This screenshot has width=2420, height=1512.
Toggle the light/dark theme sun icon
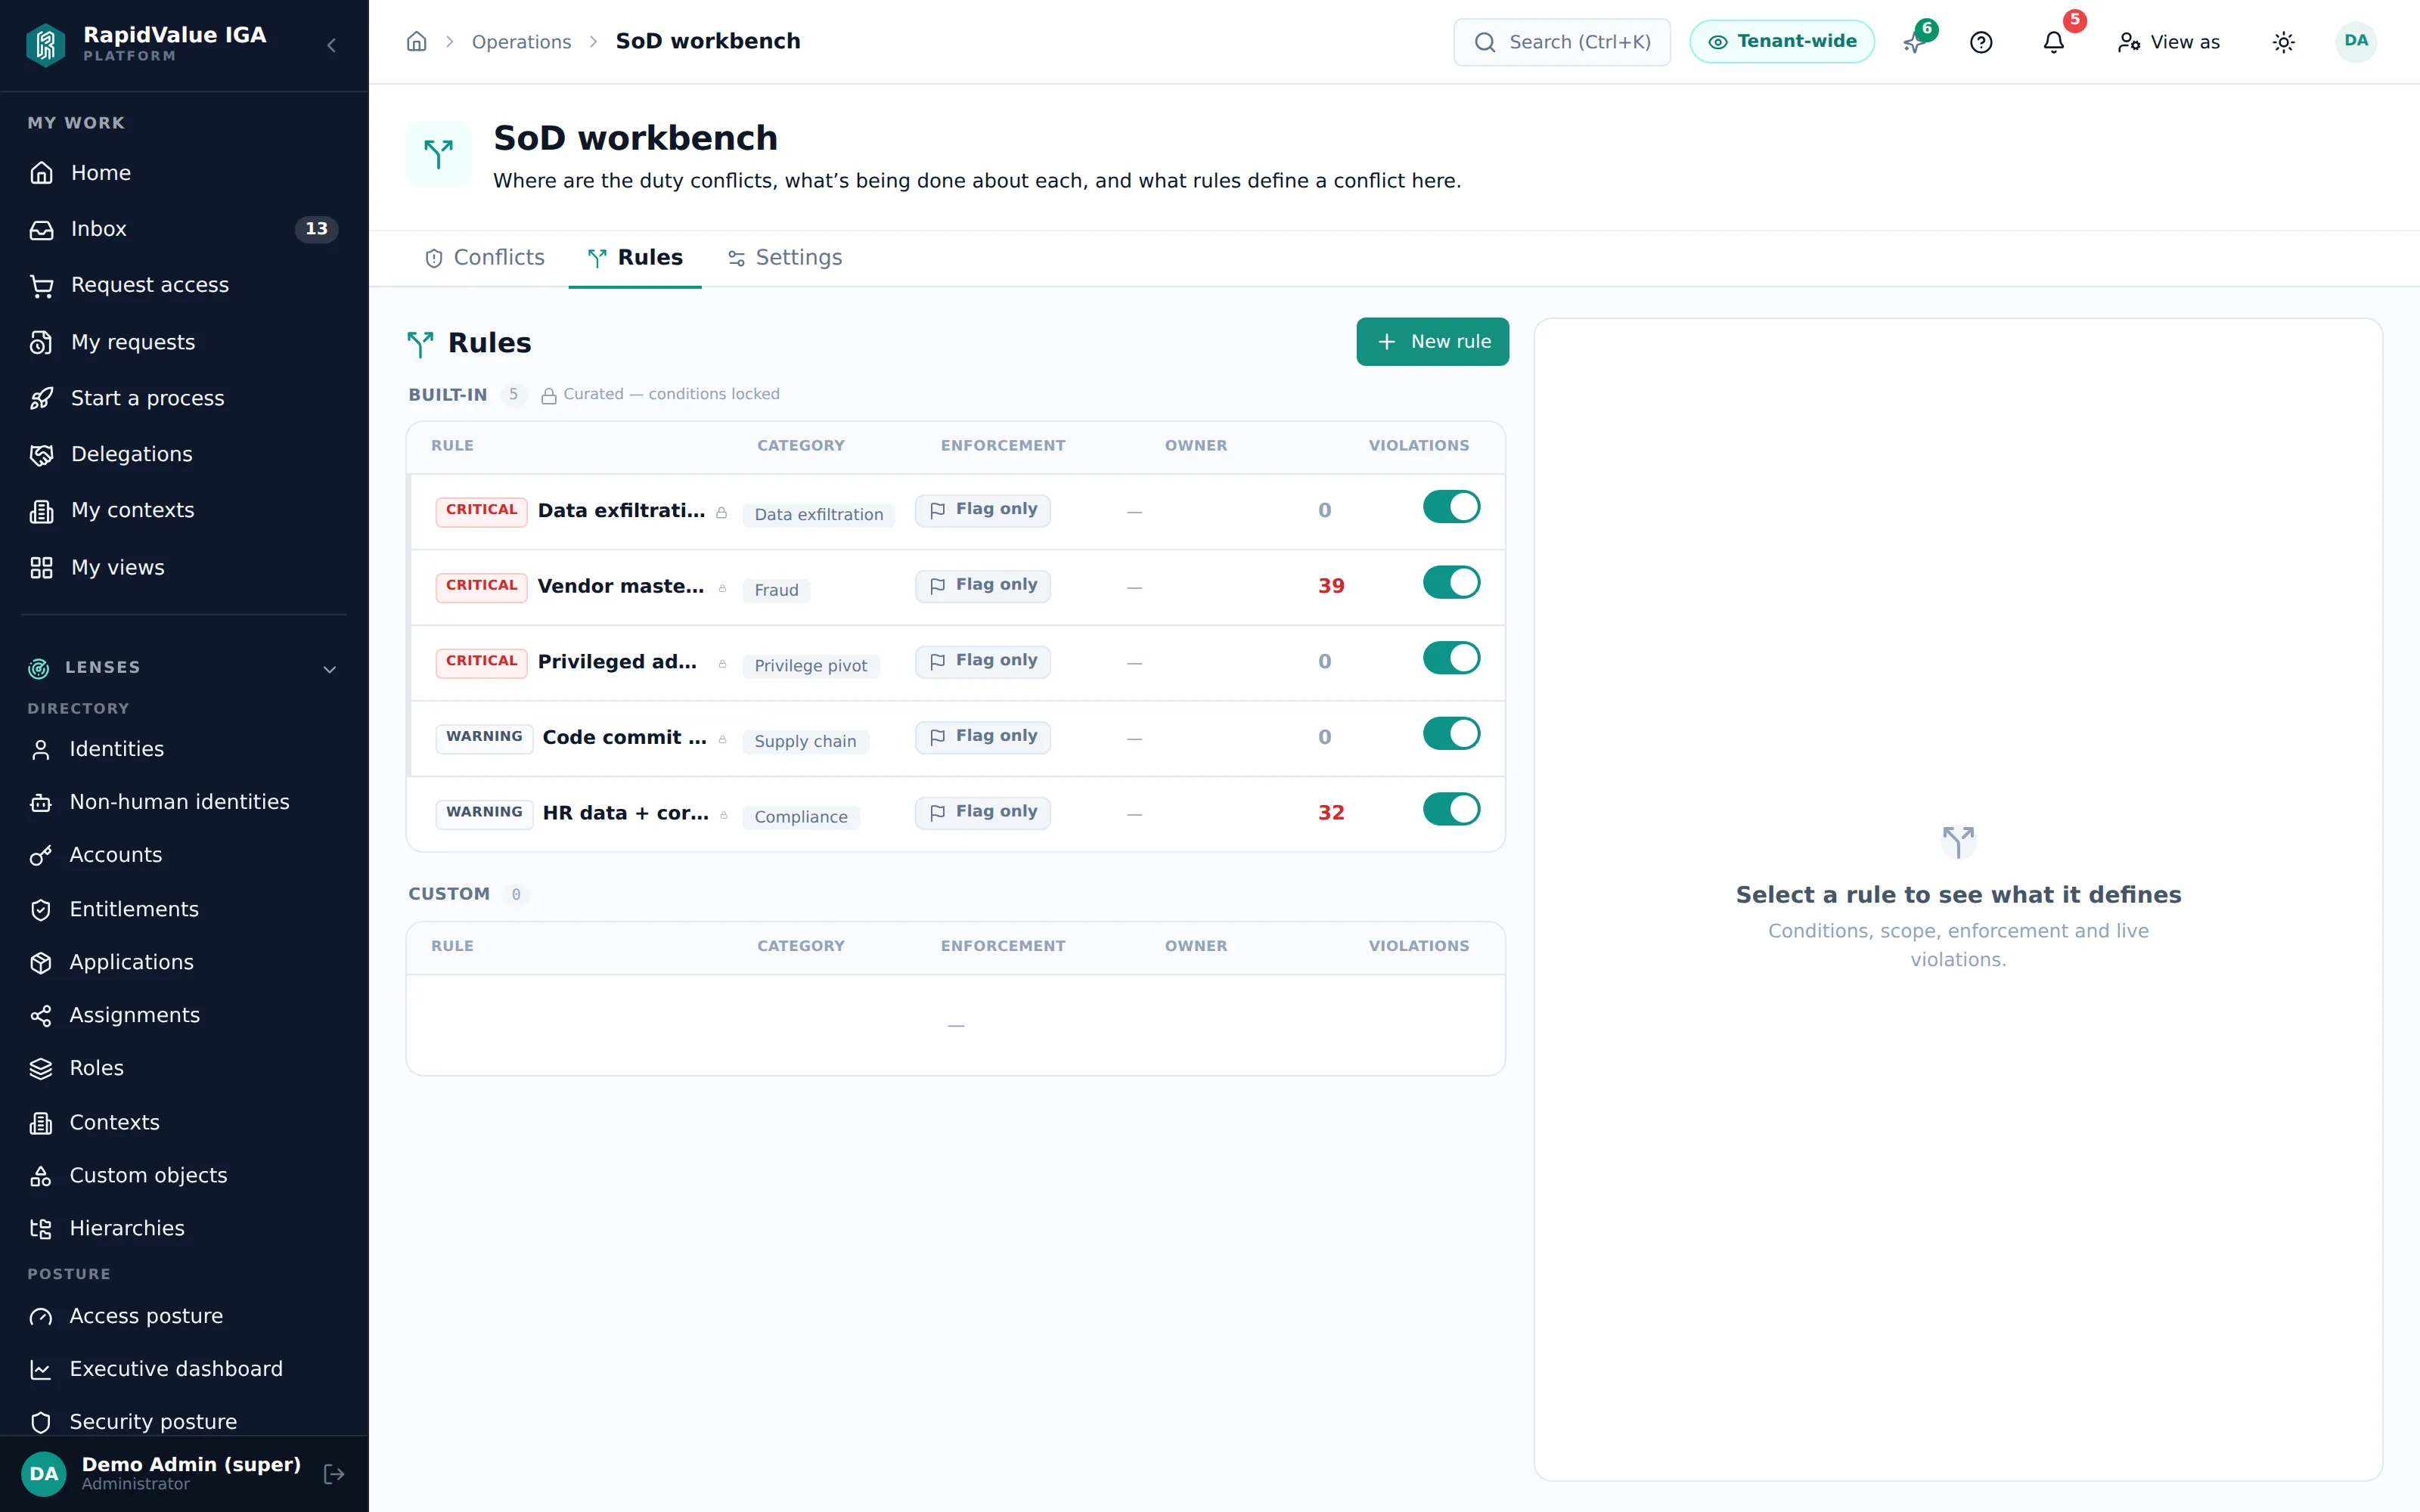coord(2283,42)
